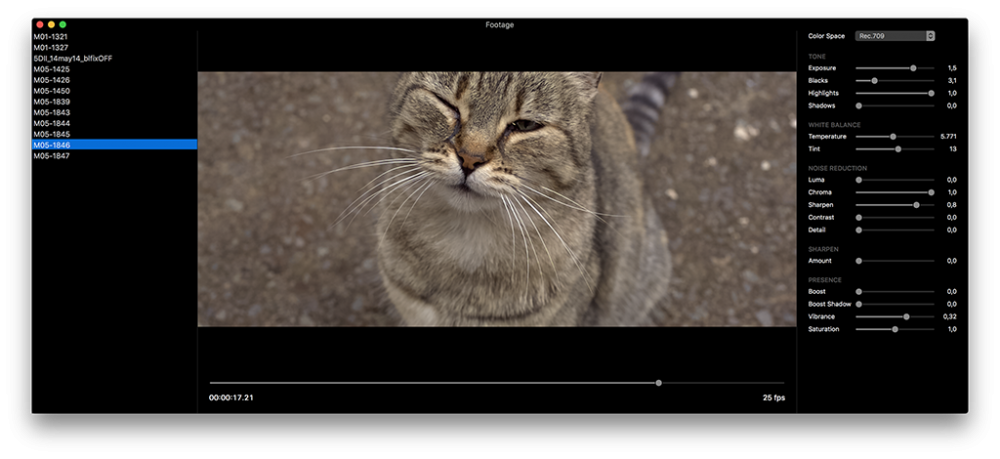
Task: Select clip M05-1425 in the list
Action: point(52,69)
